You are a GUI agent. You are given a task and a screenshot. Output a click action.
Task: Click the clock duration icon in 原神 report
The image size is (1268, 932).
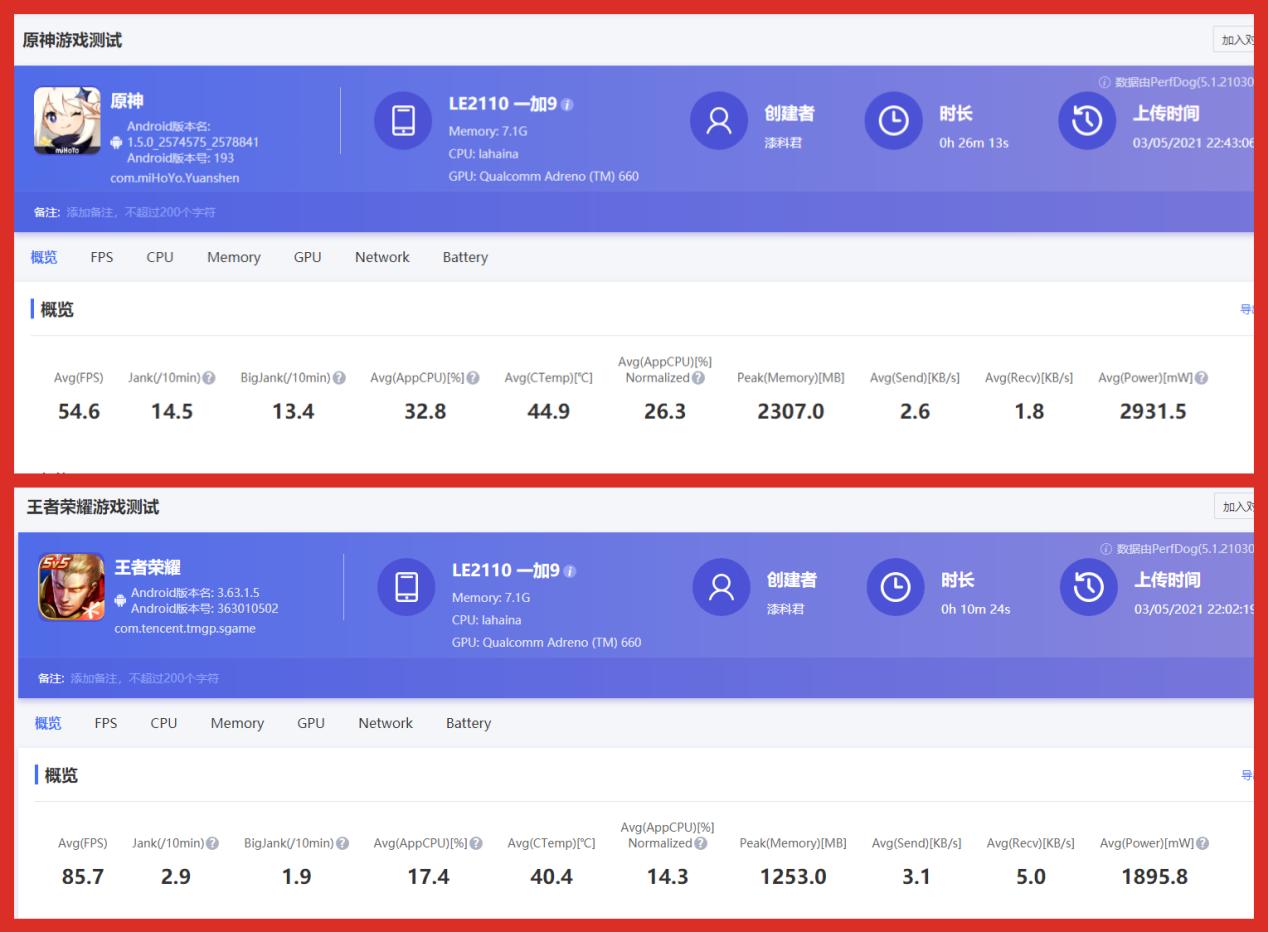coord(893,121)
